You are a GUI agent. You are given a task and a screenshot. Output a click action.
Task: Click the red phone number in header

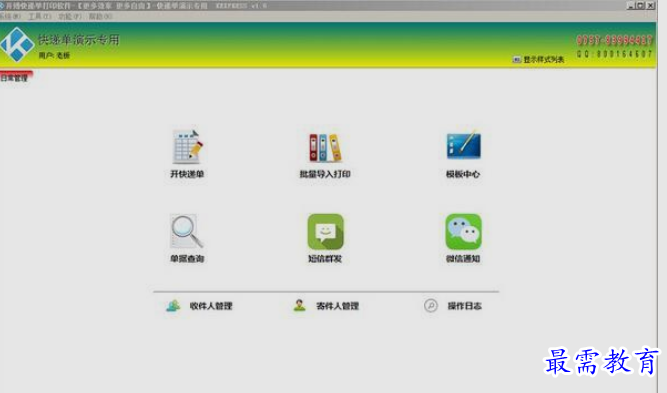(614, 40)
